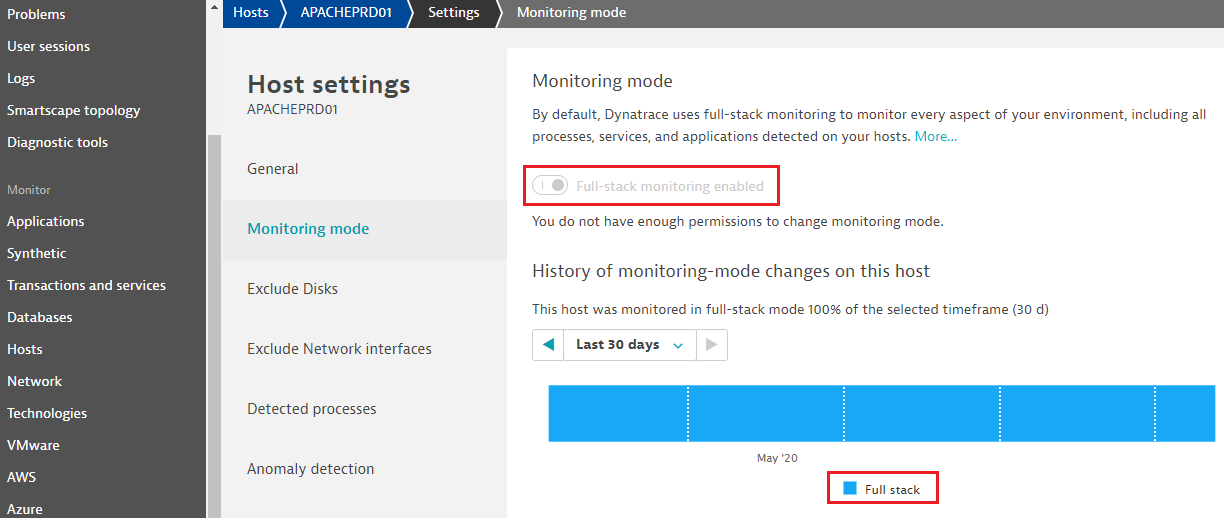The width and height of the screenshot is (1224, 520).
Task: Click the back chevron before Hosts breadcrumb
Action: [214, 10]
